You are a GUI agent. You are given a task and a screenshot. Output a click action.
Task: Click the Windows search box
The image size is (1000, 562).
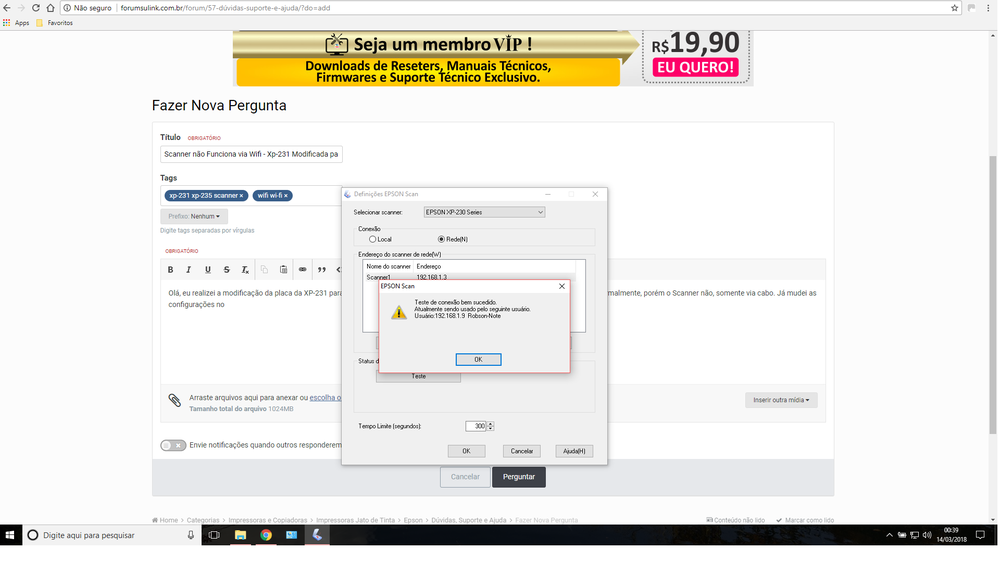coord(111,535)
